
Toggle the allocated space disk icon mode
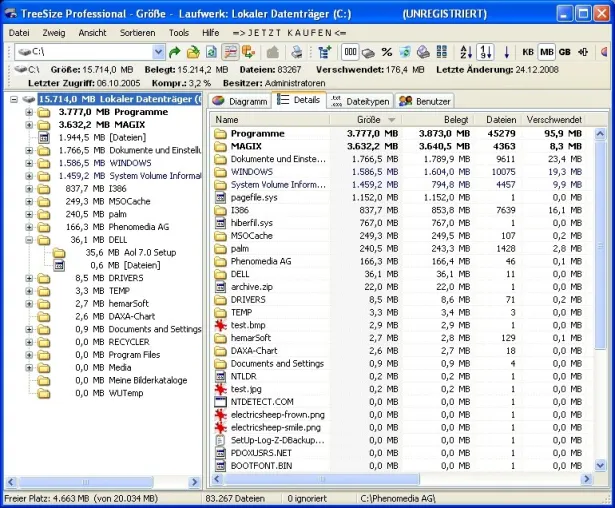point(368,52)
